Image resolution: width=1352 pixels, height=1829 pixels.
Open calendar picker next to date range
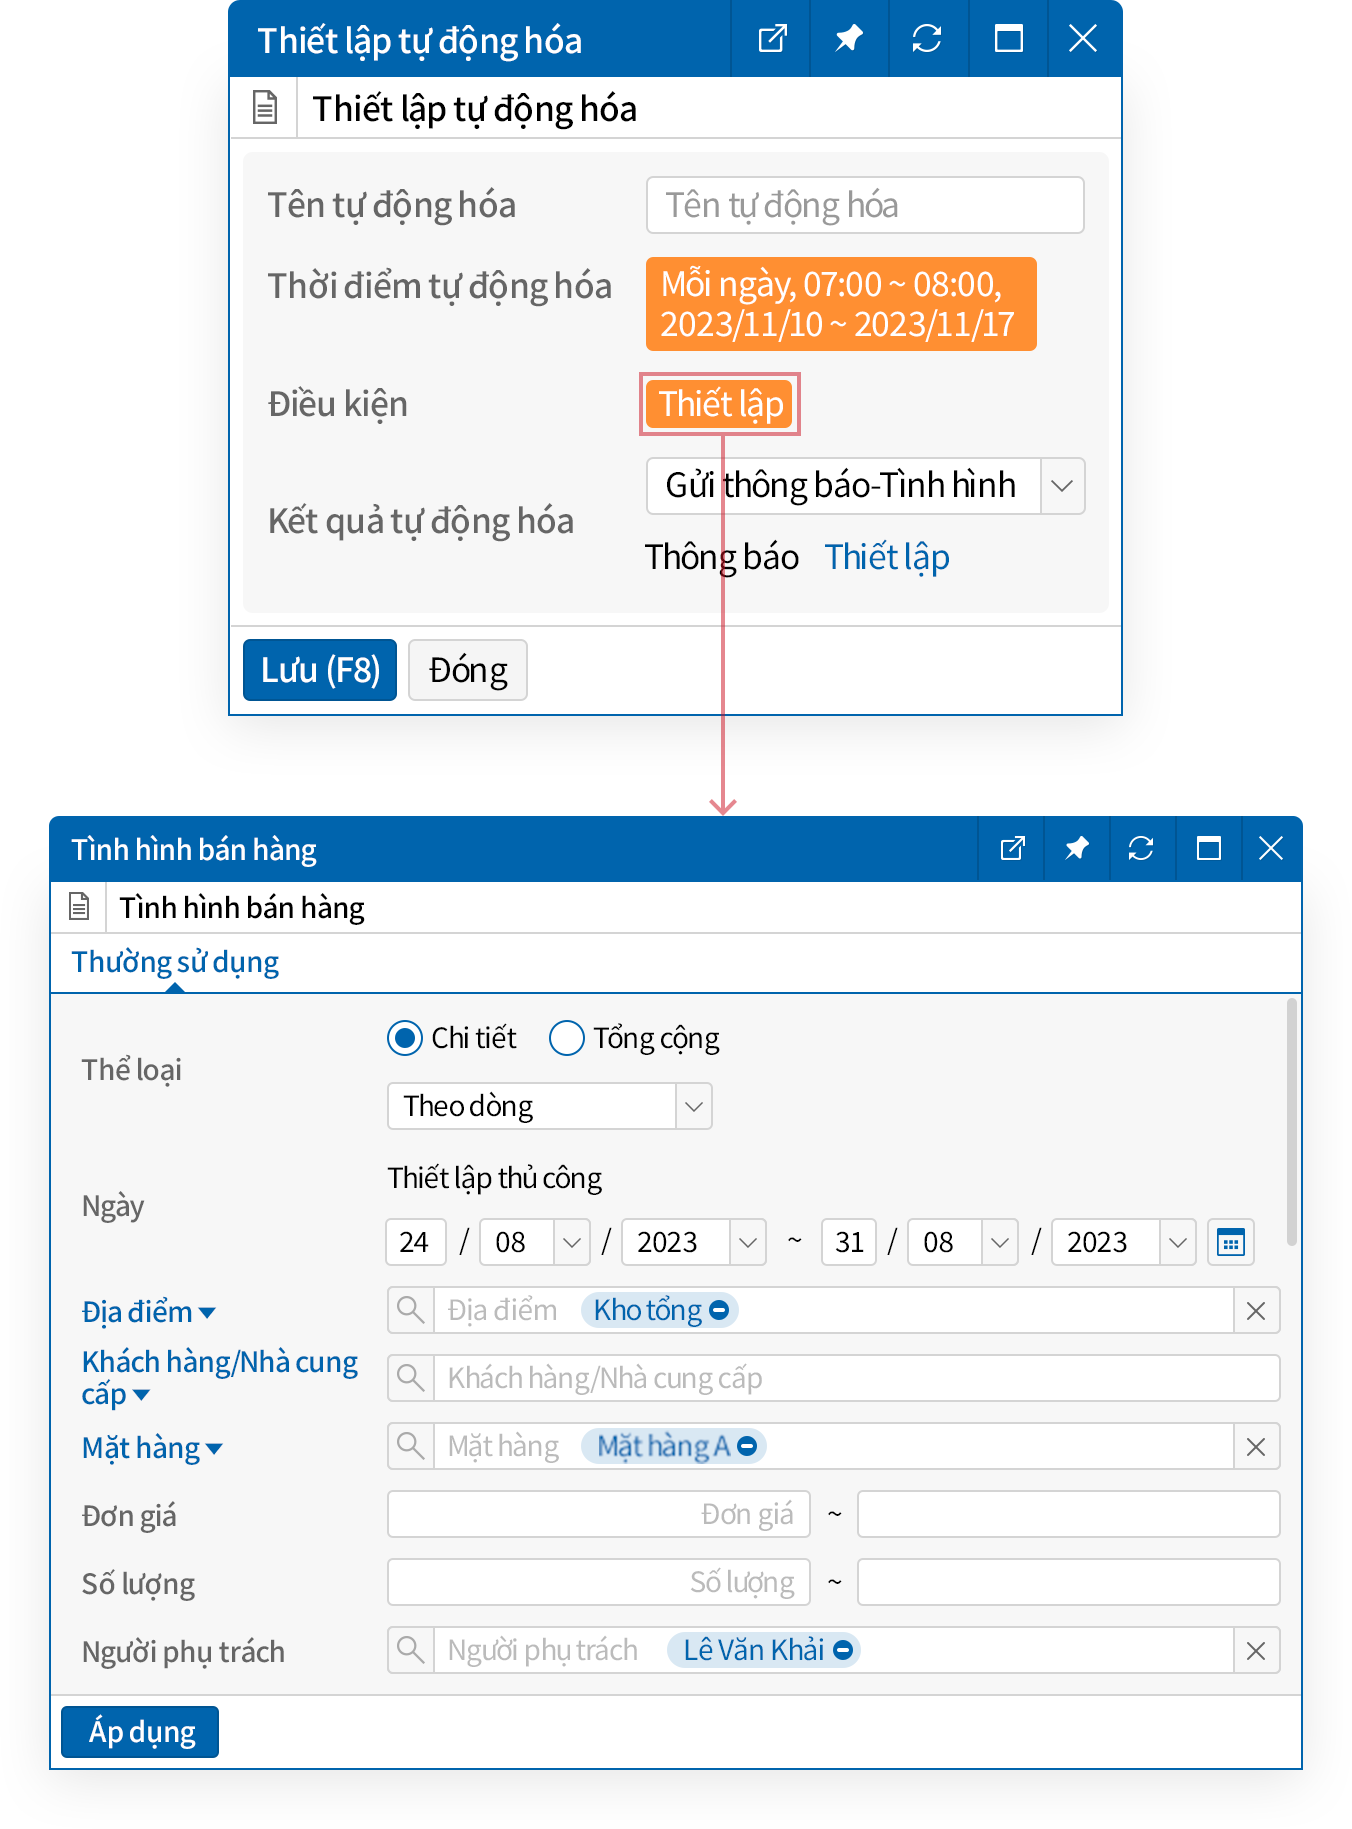coord(1230,1243)
